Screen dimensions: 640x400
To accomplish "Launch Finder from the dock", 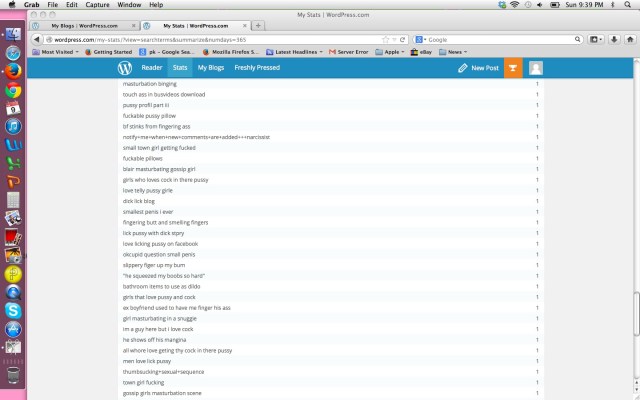I will (x=13, y=34).
